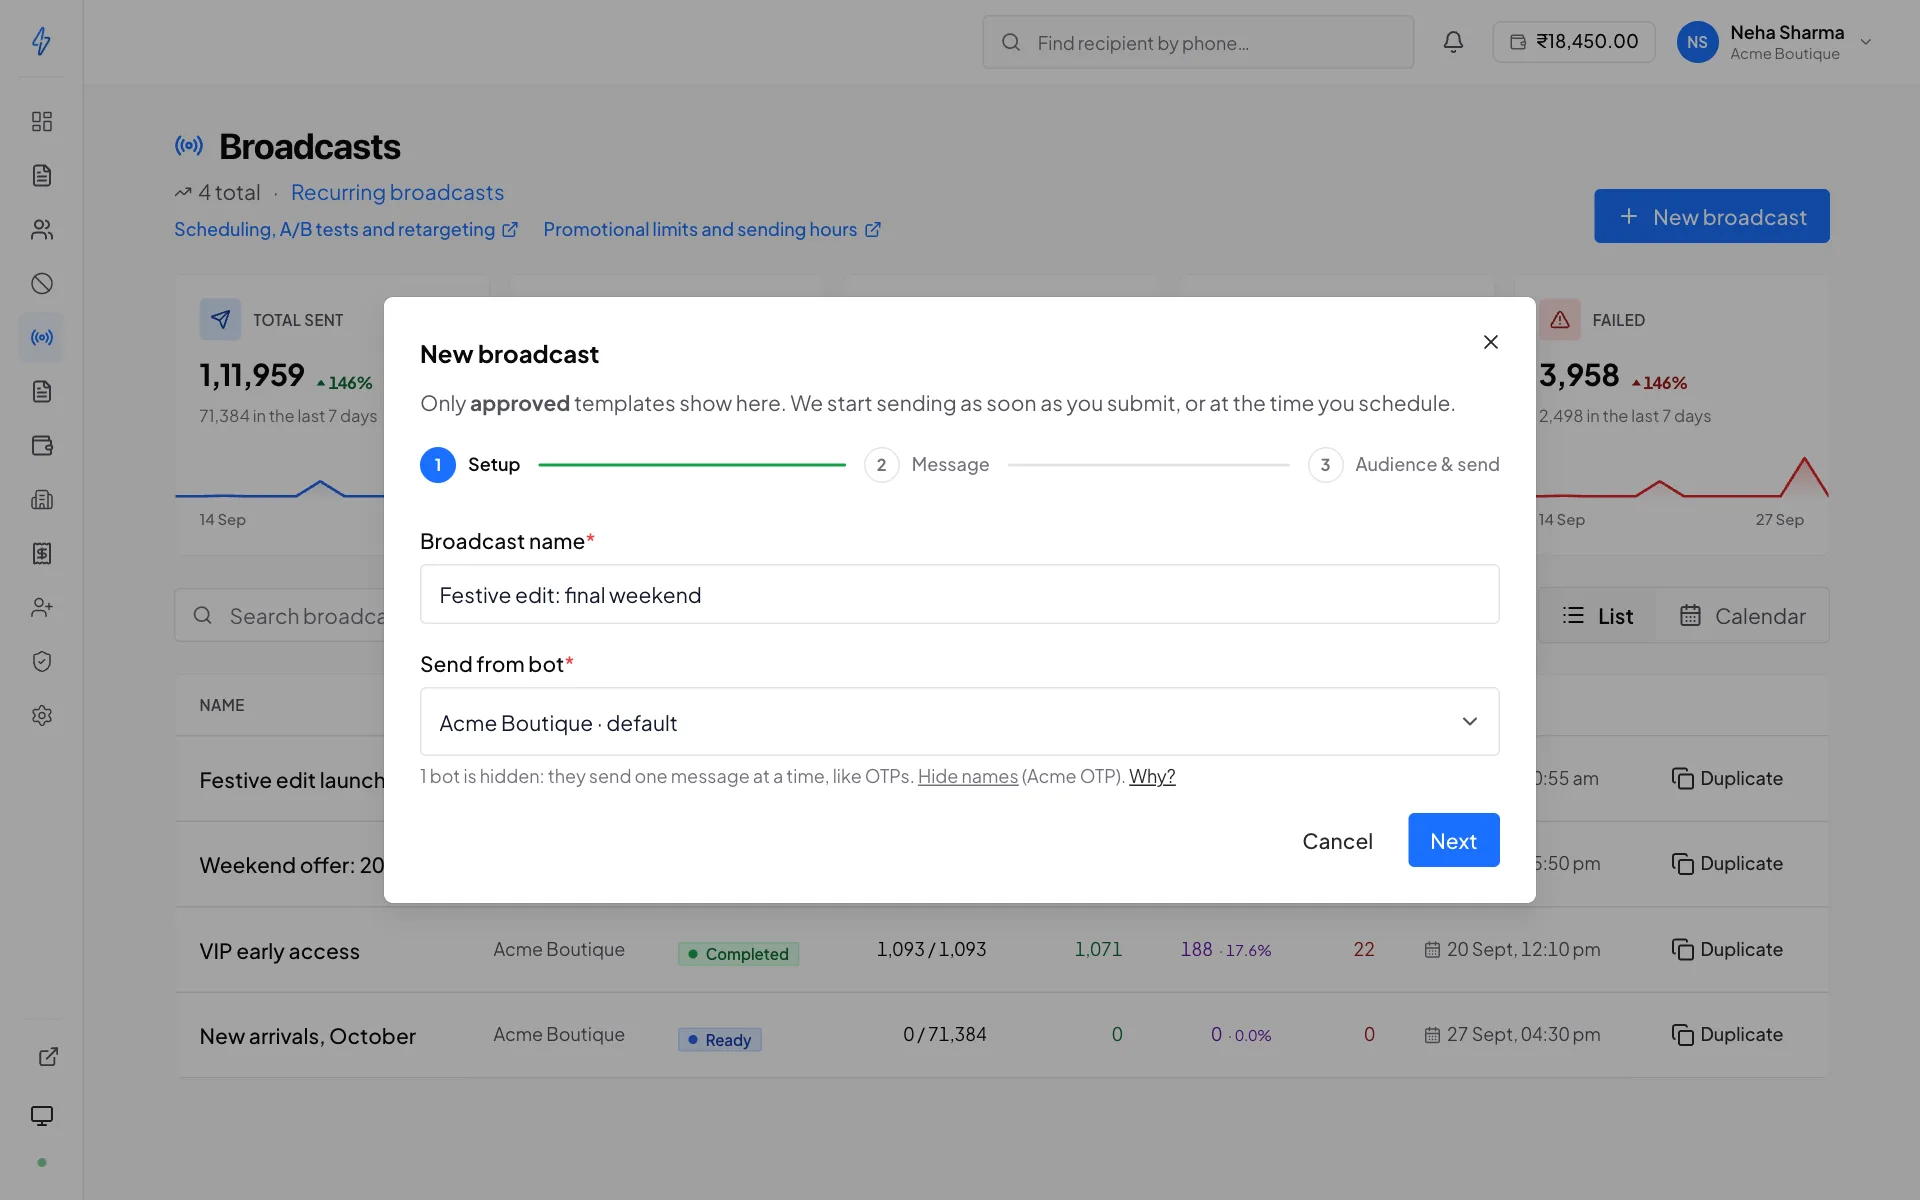
Task: Click the Why? link
Action: point(1152,776)
